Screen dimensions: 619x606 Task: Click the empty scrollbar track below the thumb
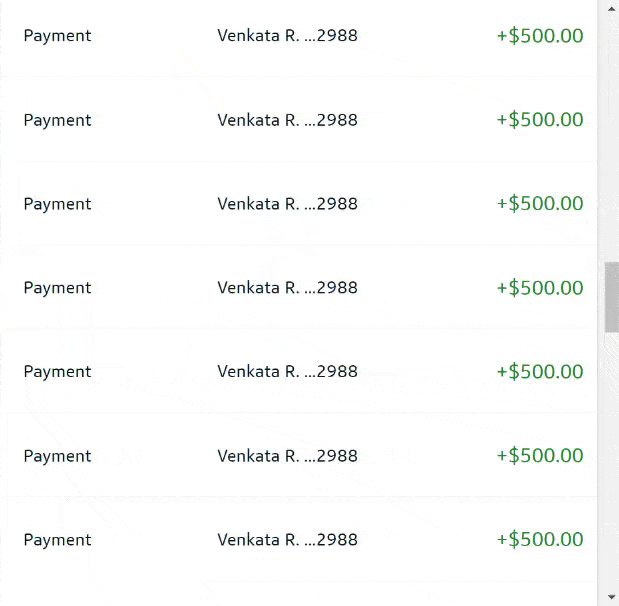tap(611, 460)
